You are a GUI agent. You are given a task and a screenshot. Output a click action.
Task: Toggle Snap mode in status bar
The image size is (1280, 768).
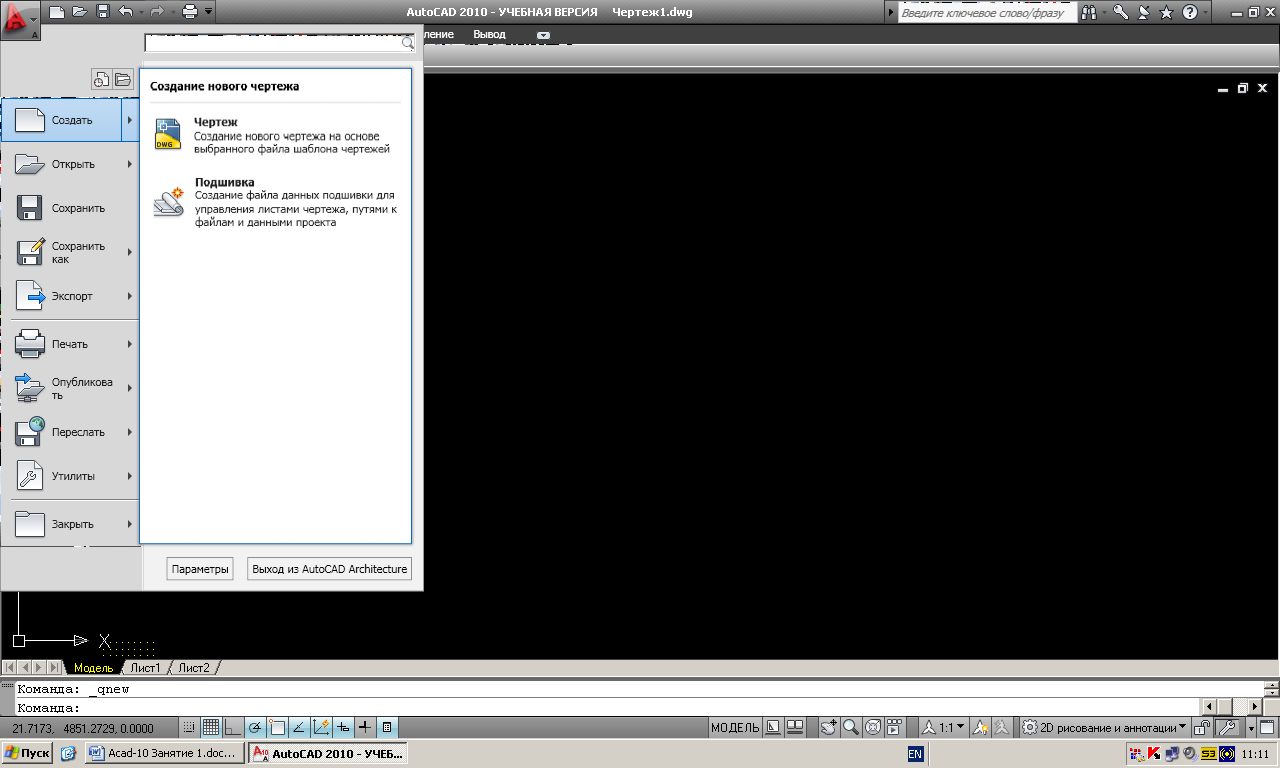coord(189,727)
